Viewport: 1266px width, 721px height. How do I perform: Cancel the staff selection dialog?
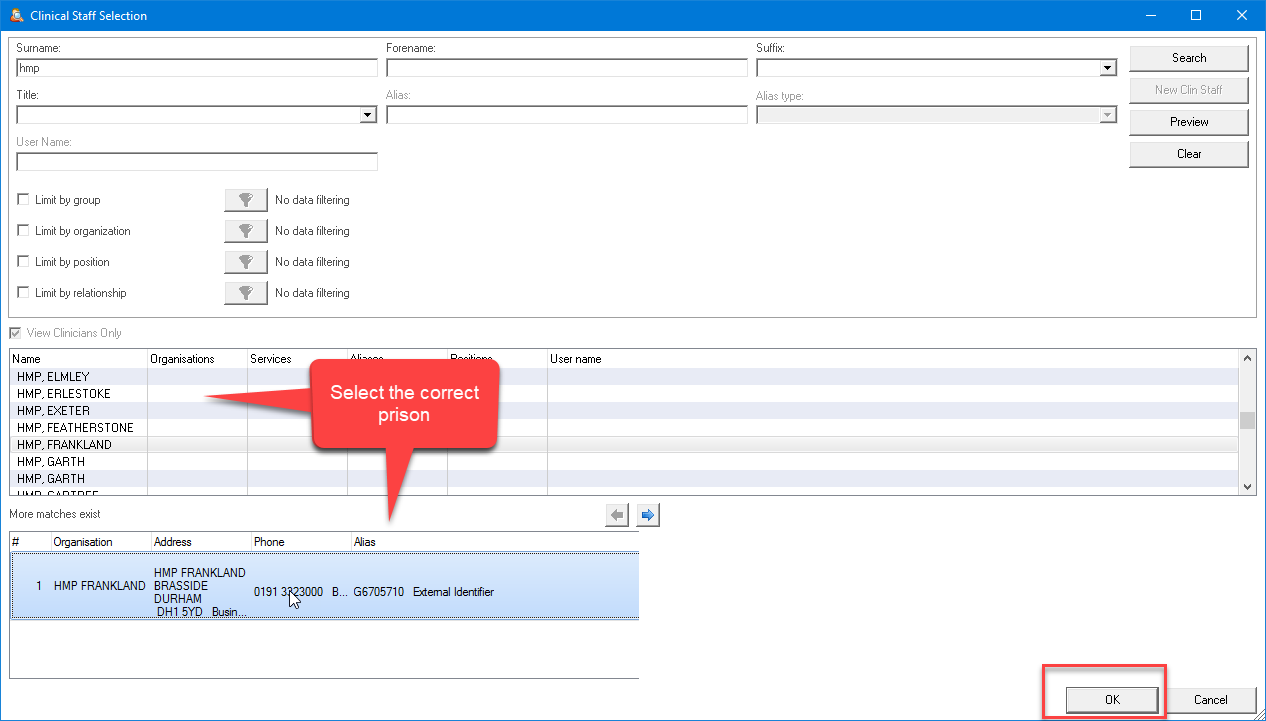point(1210,700)
